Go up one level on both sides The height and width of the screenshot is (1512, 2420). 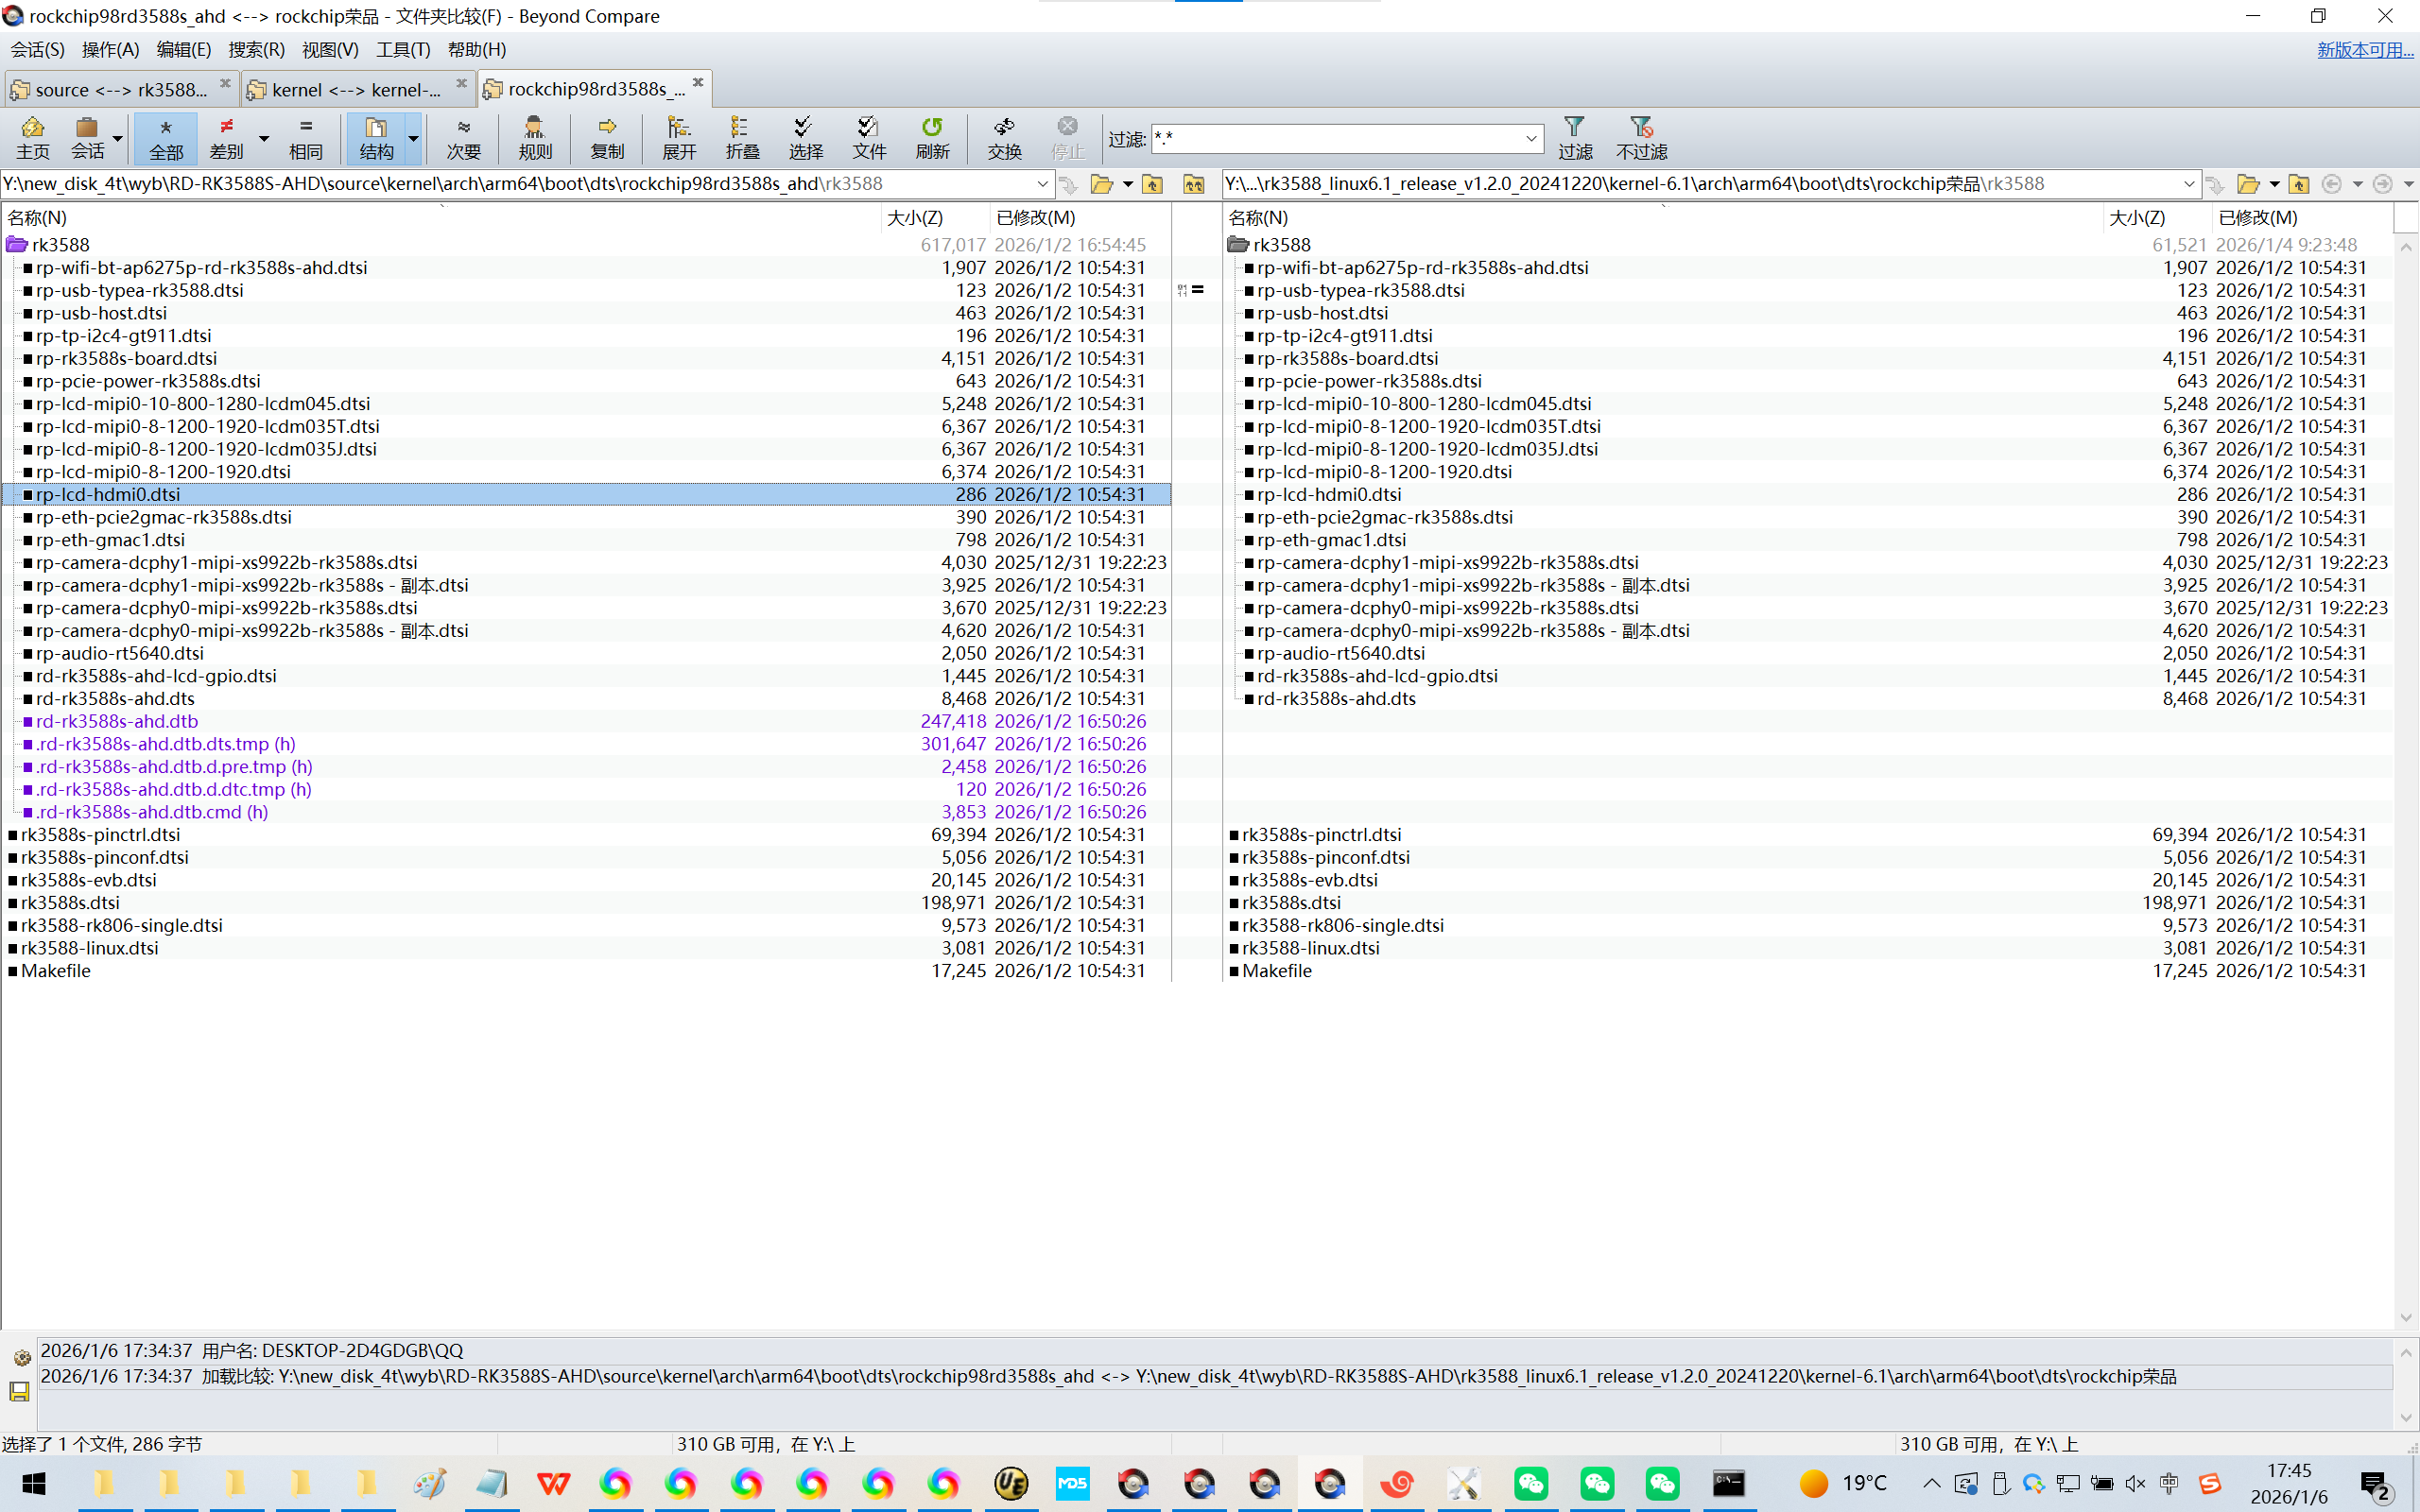pyautogui.click(x=1194, y=184)
